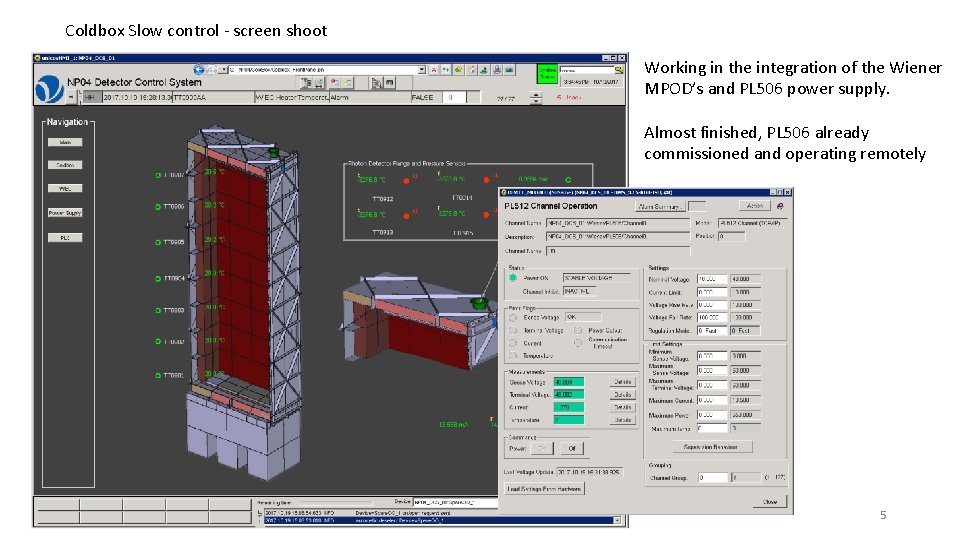The width and height of the screenshot is (960, 540).
Task: Click the alarm row stepper arrows
Action: click(535, 97)
